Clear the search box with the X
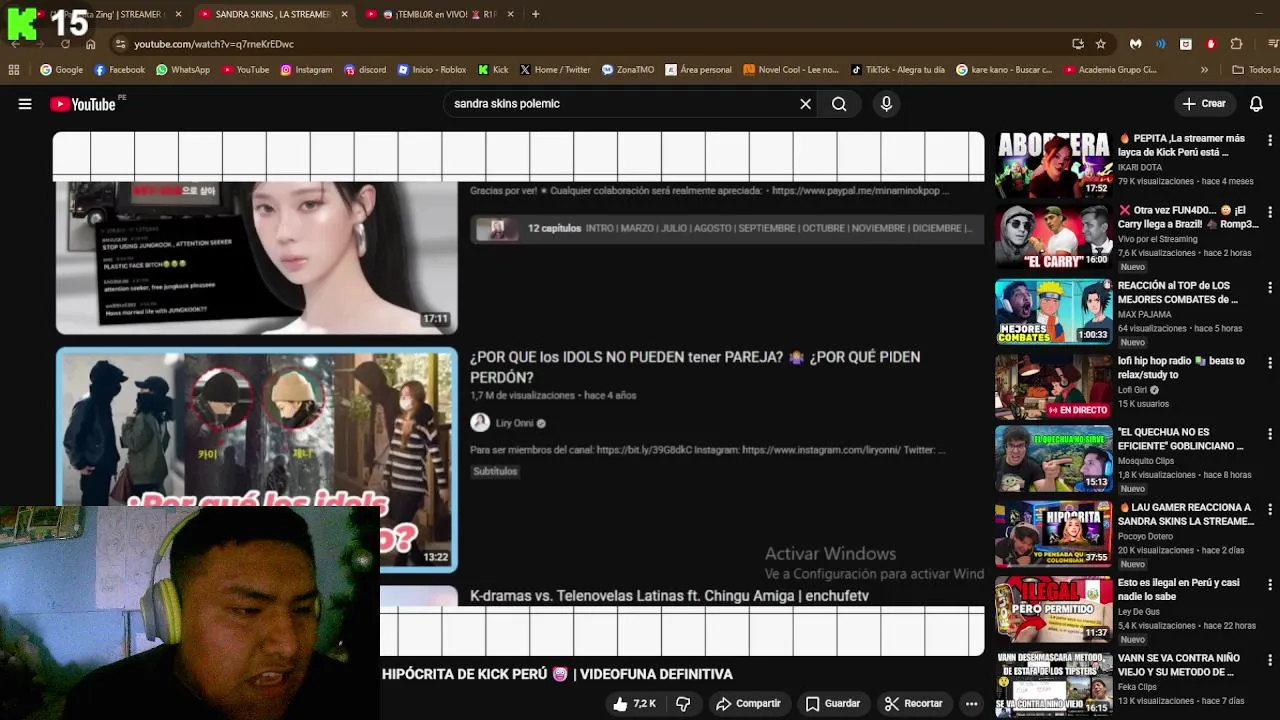The height and width of the screenshot is (720, 1280). tap(805, 104)
